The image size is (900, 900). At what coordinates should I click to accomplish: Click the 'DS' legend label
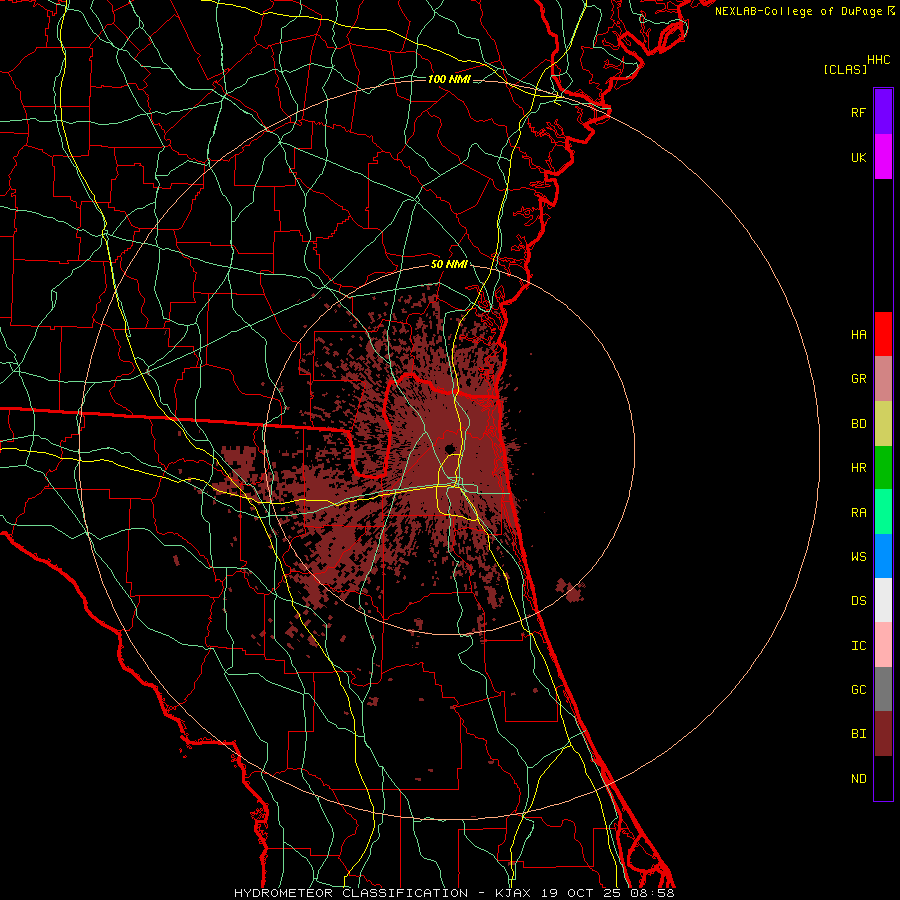858,600
